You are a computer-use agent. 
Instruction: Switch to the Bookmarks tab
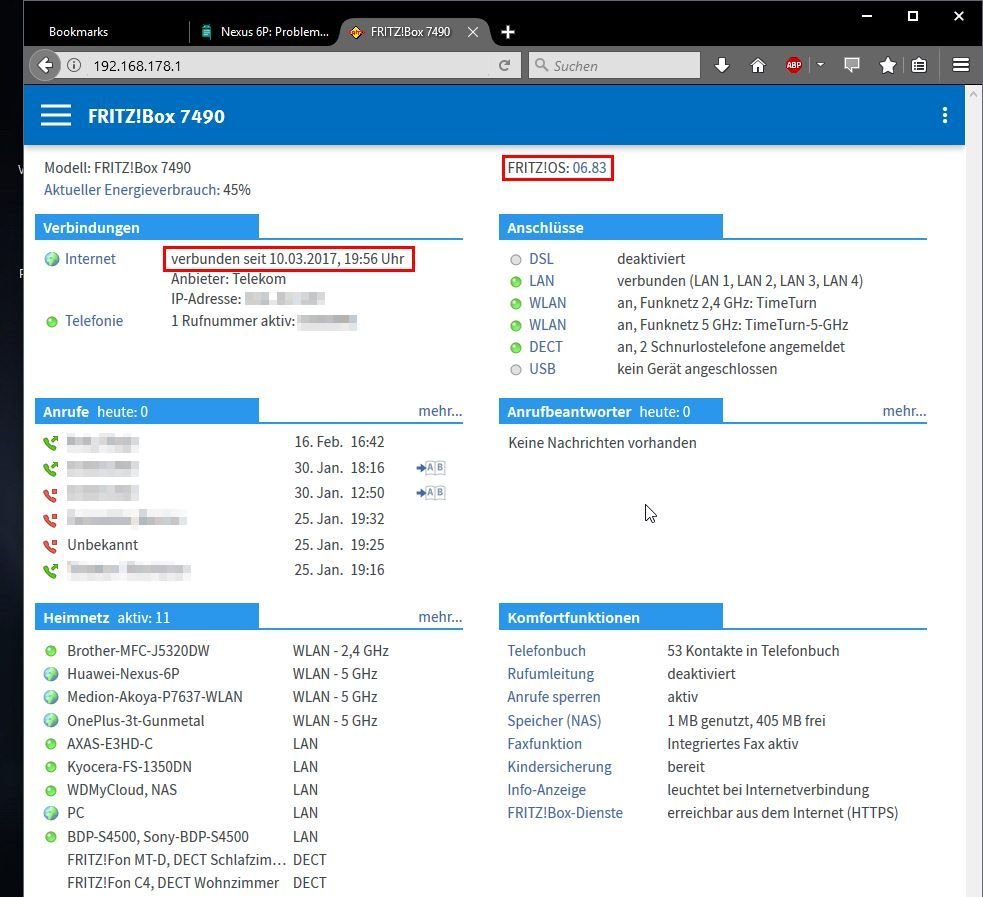pyautogui.click(x=78, y=32)
